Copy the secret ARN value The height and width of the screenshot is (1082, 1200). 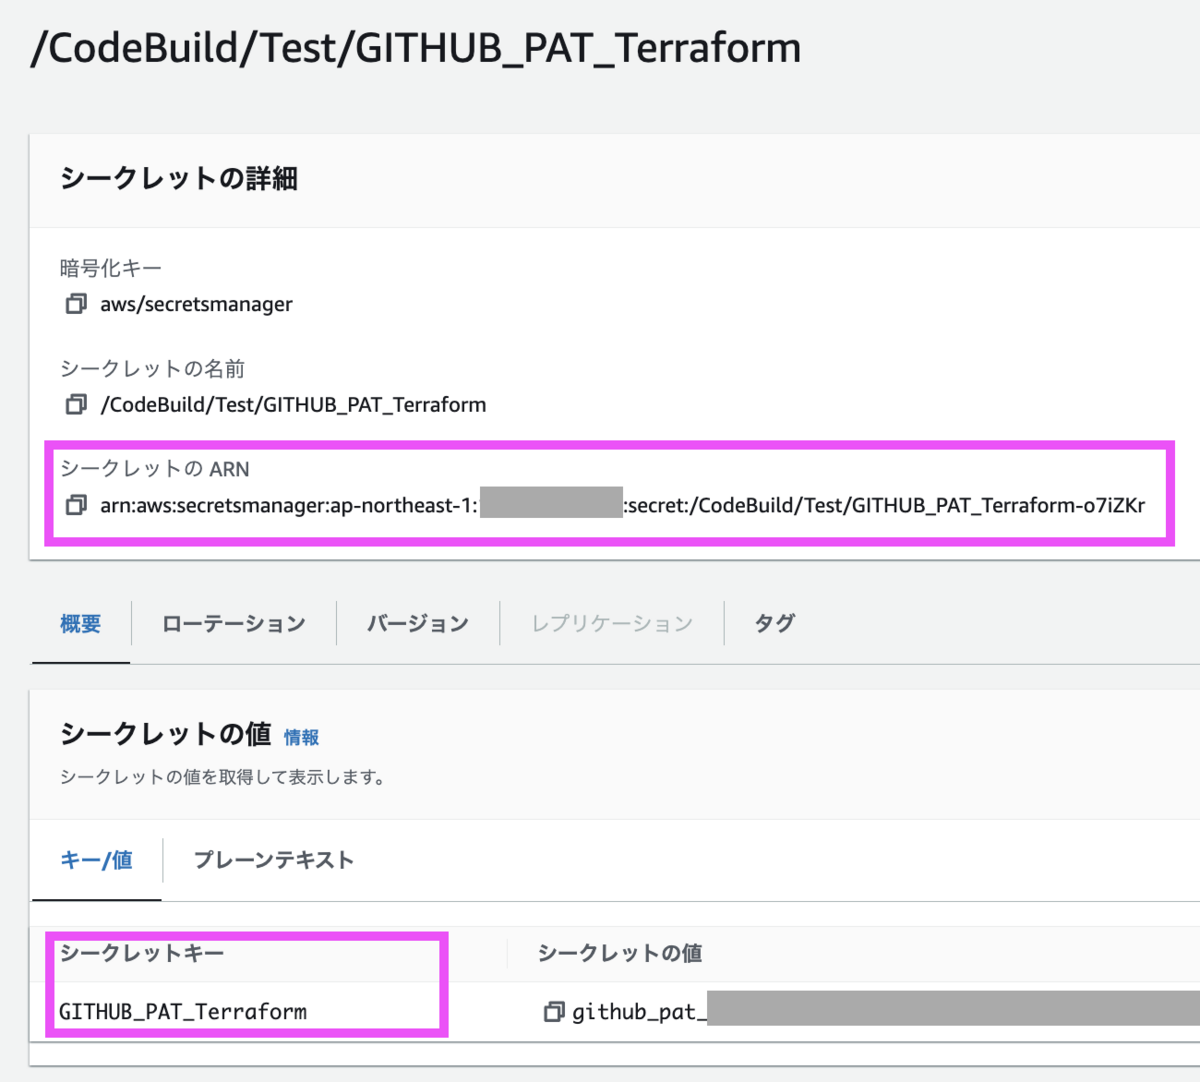click(x=76, y=505)
